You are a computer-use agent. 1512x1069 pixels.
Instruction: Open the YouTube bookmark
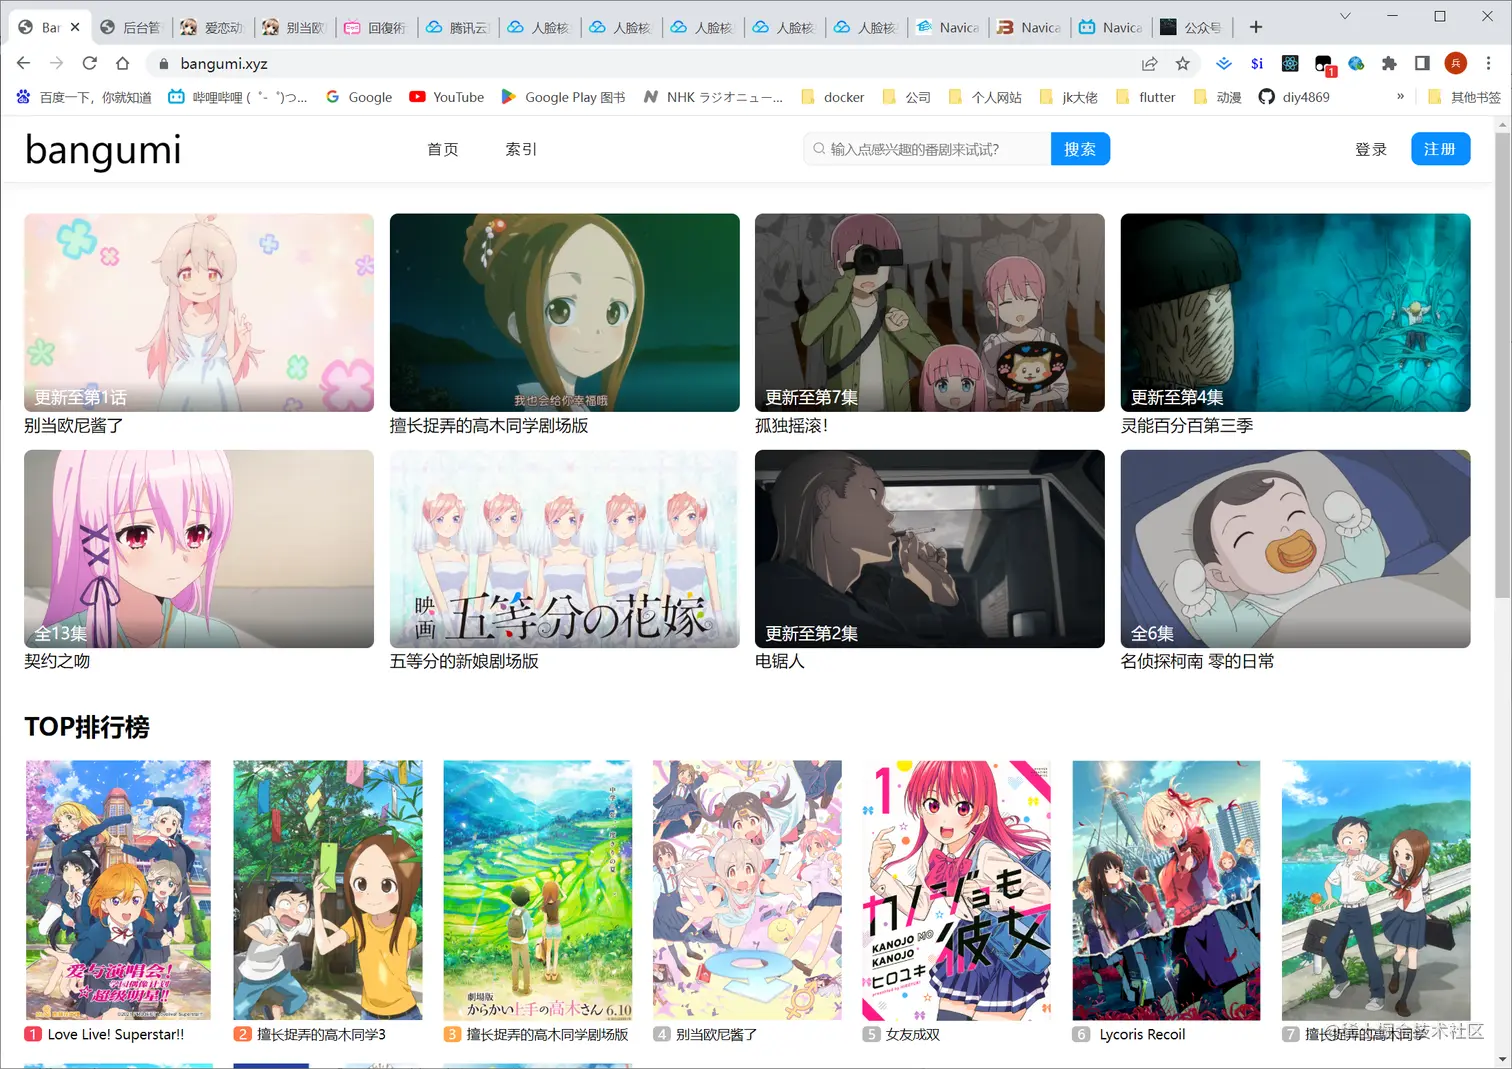pos(446,97)
